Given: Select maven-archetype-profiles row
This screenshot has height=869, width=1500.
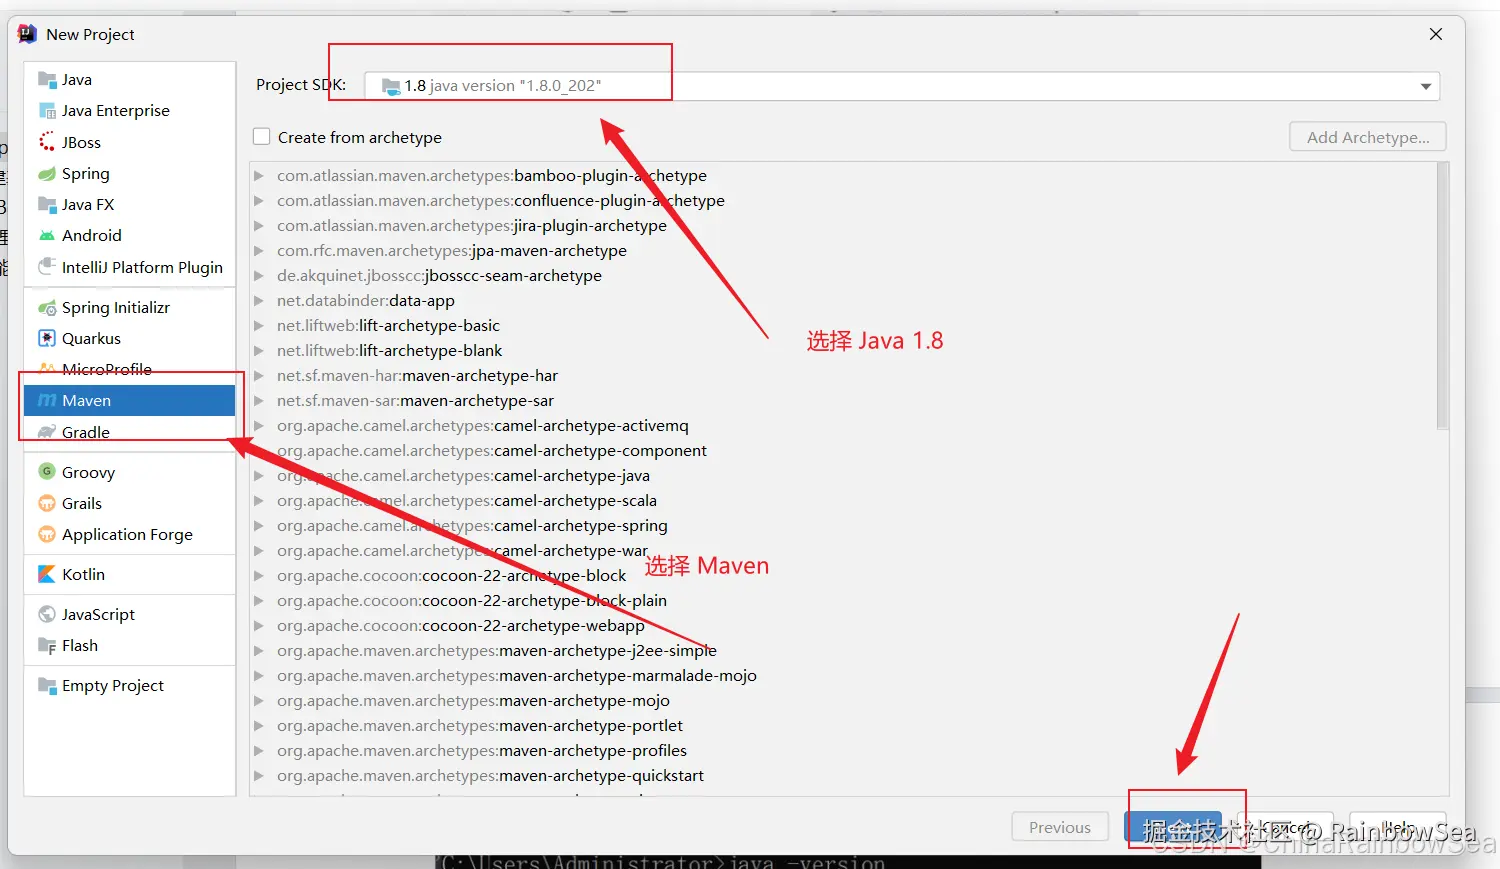Looking at the screenshot, I should (x=845, y=751).
